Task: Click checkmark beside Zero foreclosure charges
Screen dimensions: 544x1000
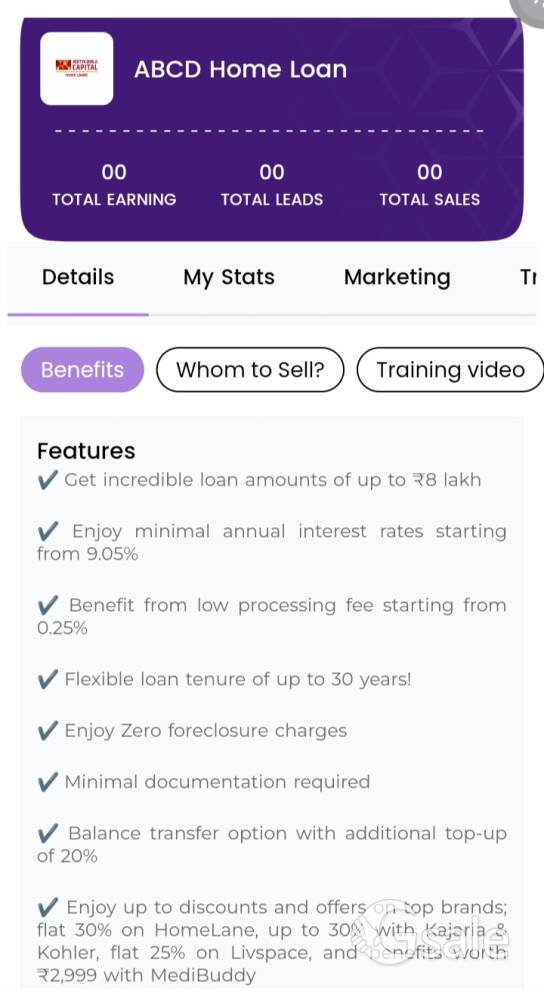Action: (48, 731)
